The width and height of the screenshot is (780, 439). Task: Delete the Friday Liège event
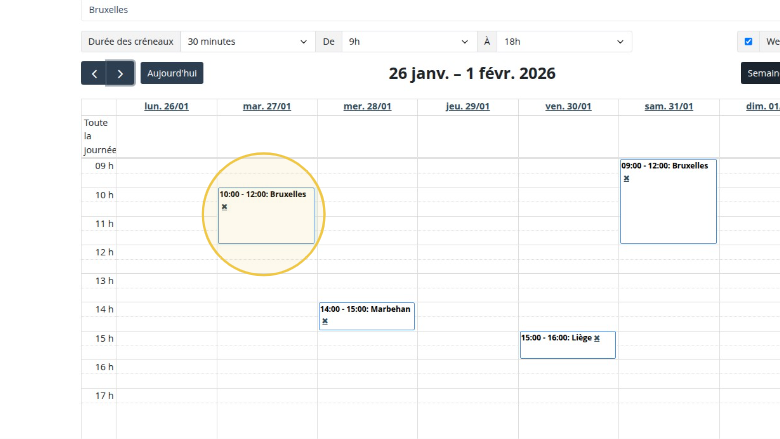tap(597, 338)
